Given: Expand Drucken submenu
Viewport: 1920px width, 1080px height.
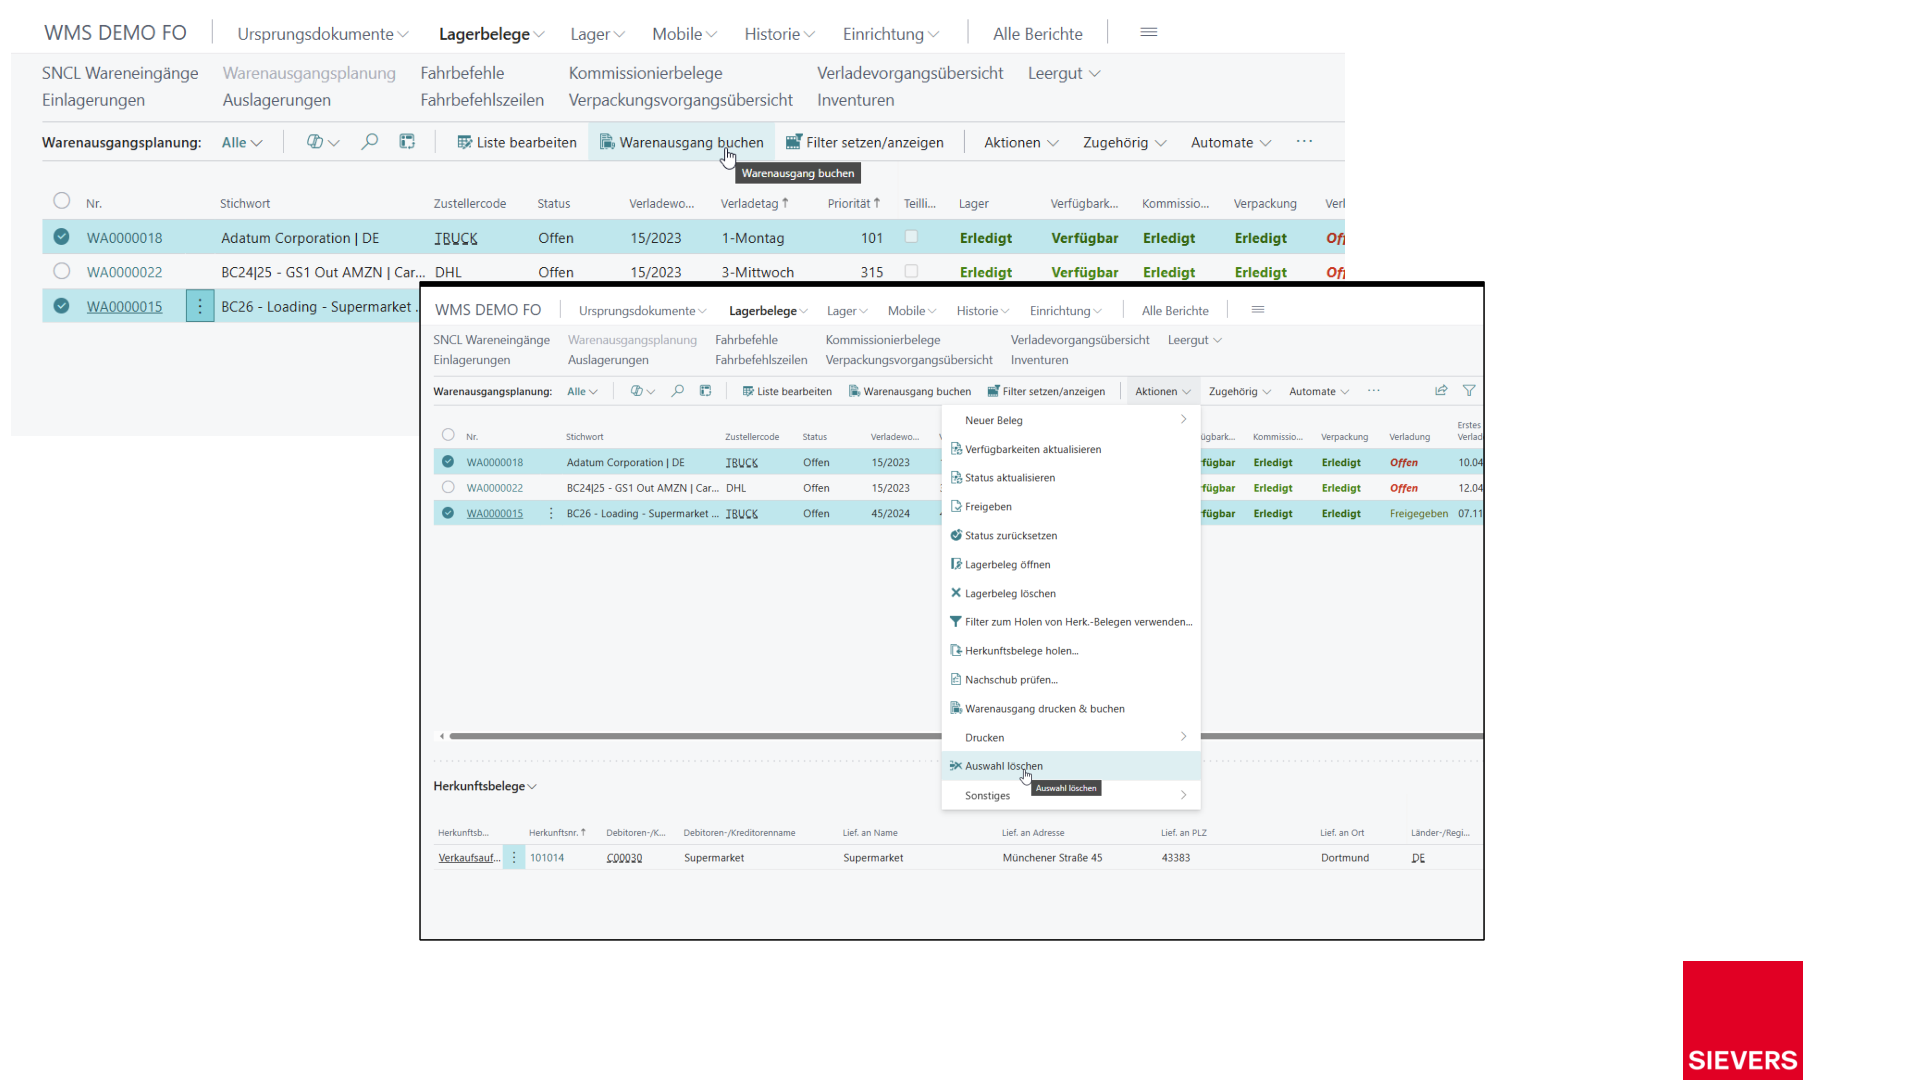Looking at the screenshot, I should click(1071, 737).
